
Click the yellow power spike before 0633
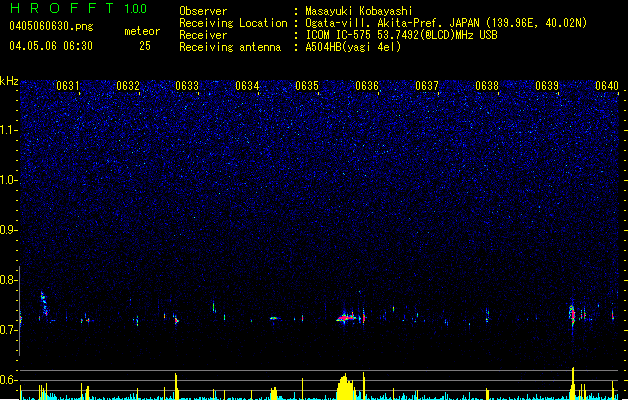click(176, 386)
